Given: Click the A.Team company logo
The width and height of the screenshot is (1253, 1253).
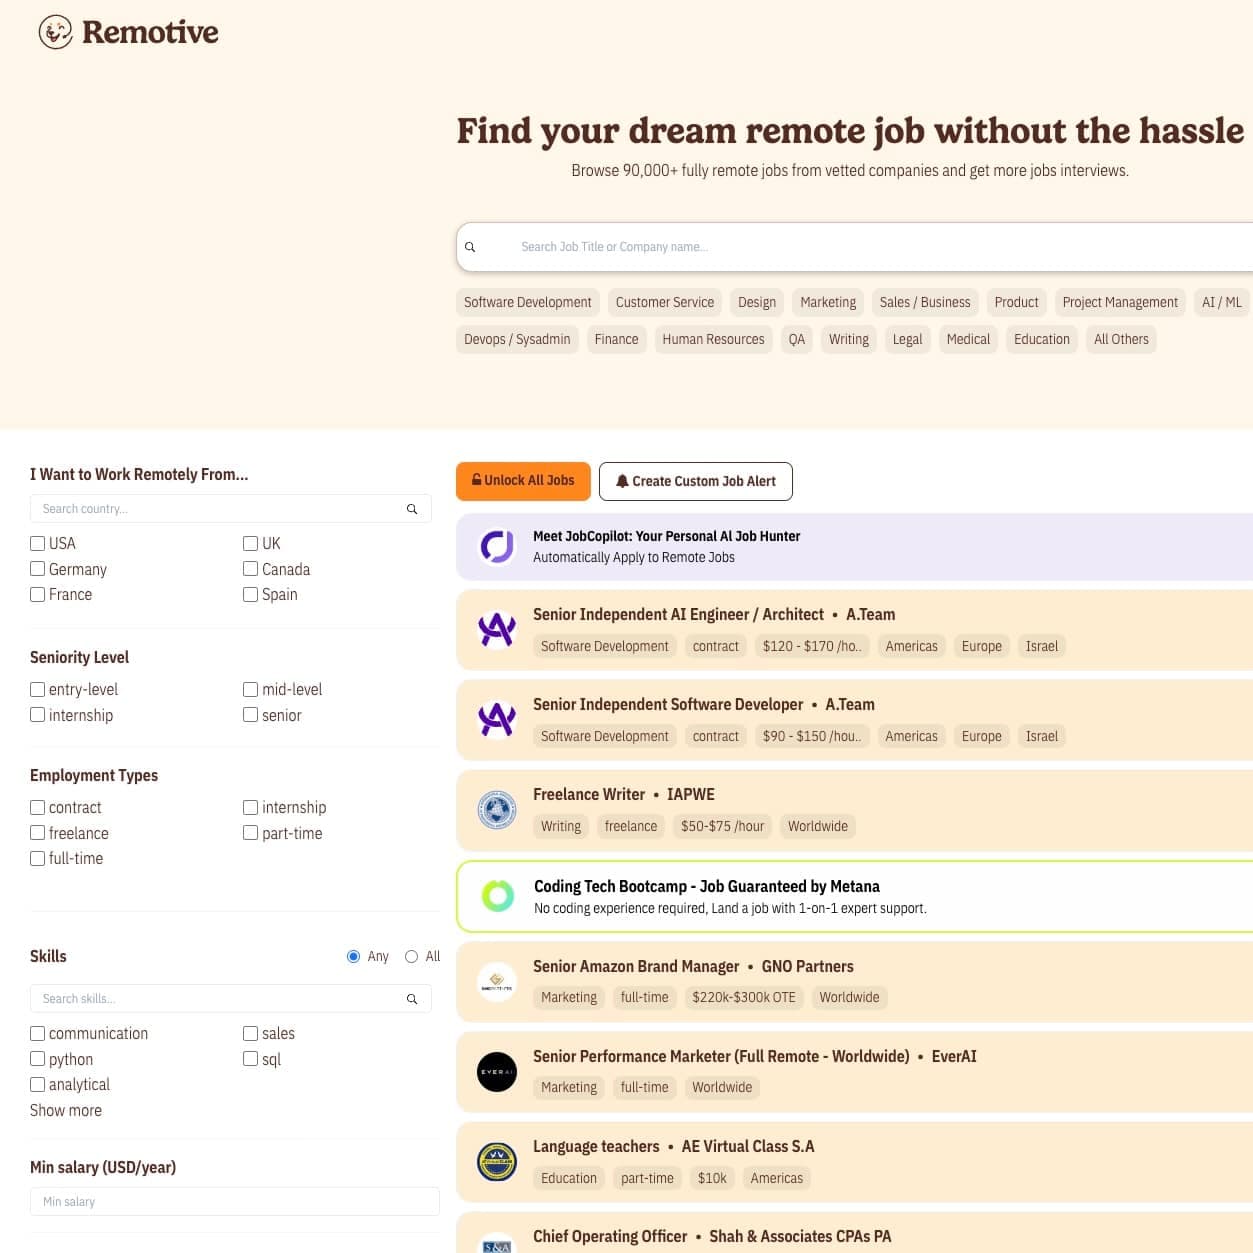Looking at the screenshot, I should 497,630.
